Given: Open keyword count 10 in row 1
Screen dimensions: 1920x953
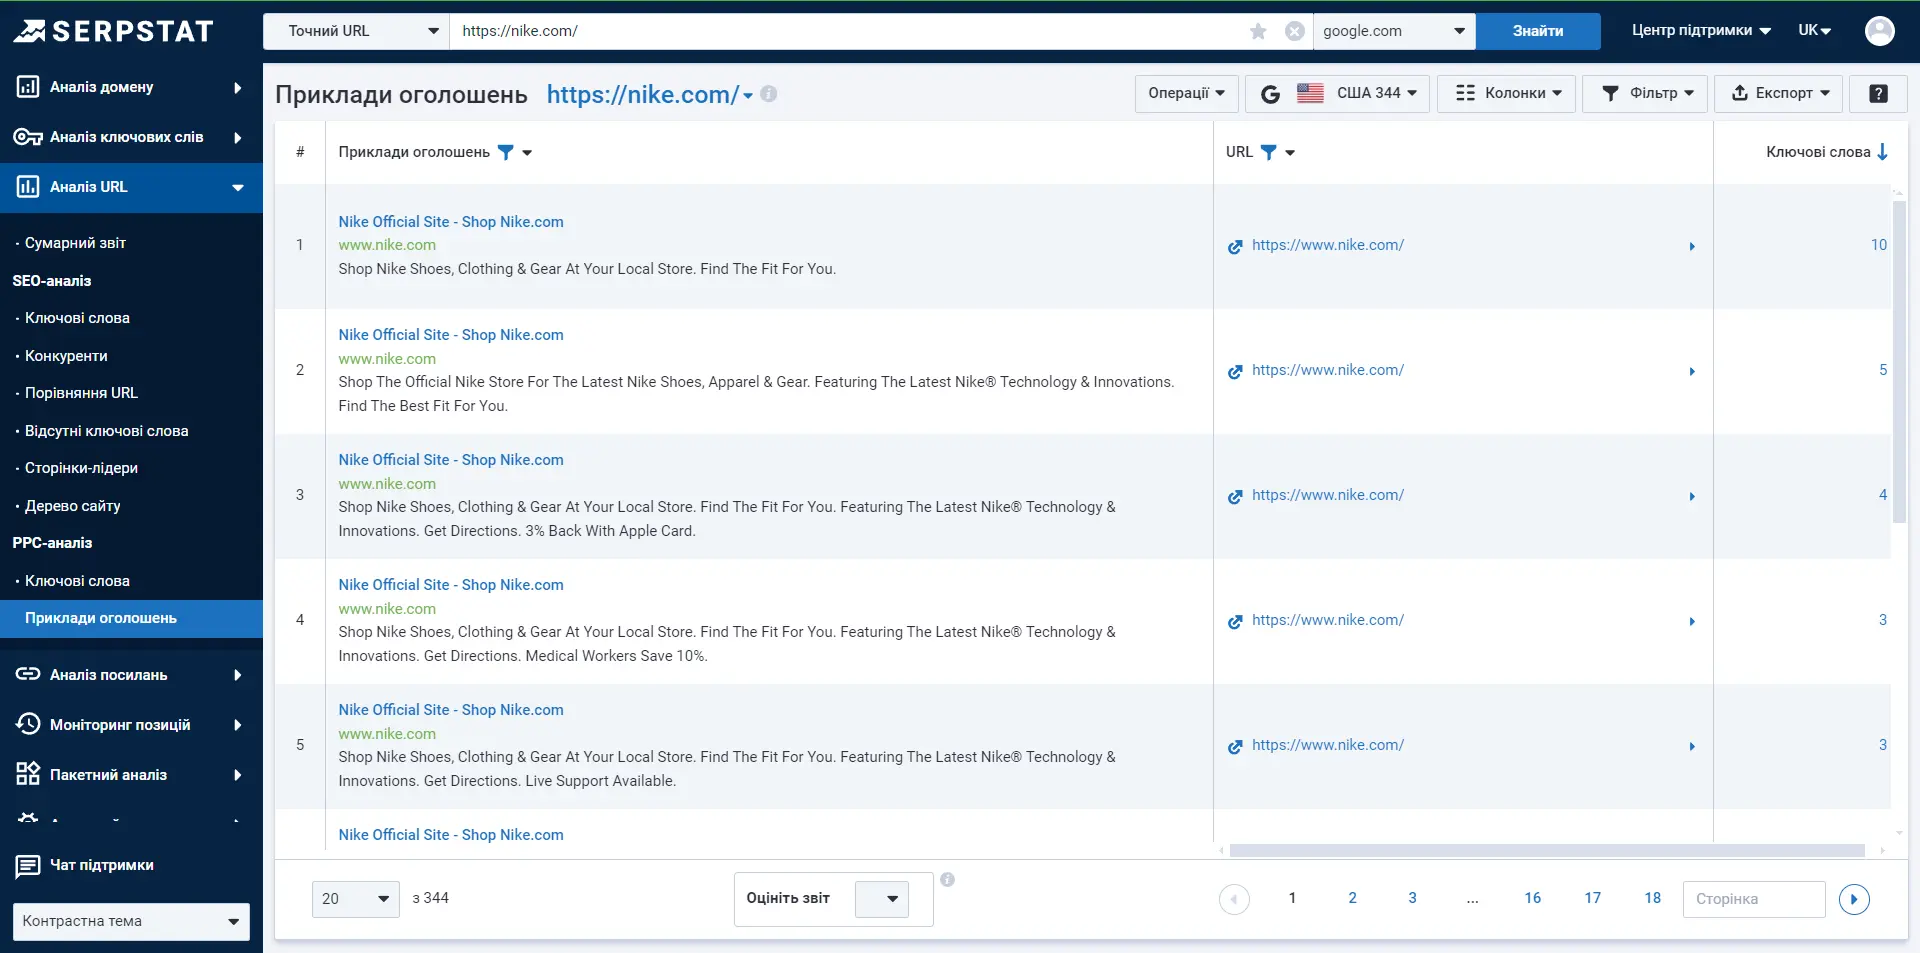Looking at the screenshot, I should pyautogui.click(x=1878, y=245).
